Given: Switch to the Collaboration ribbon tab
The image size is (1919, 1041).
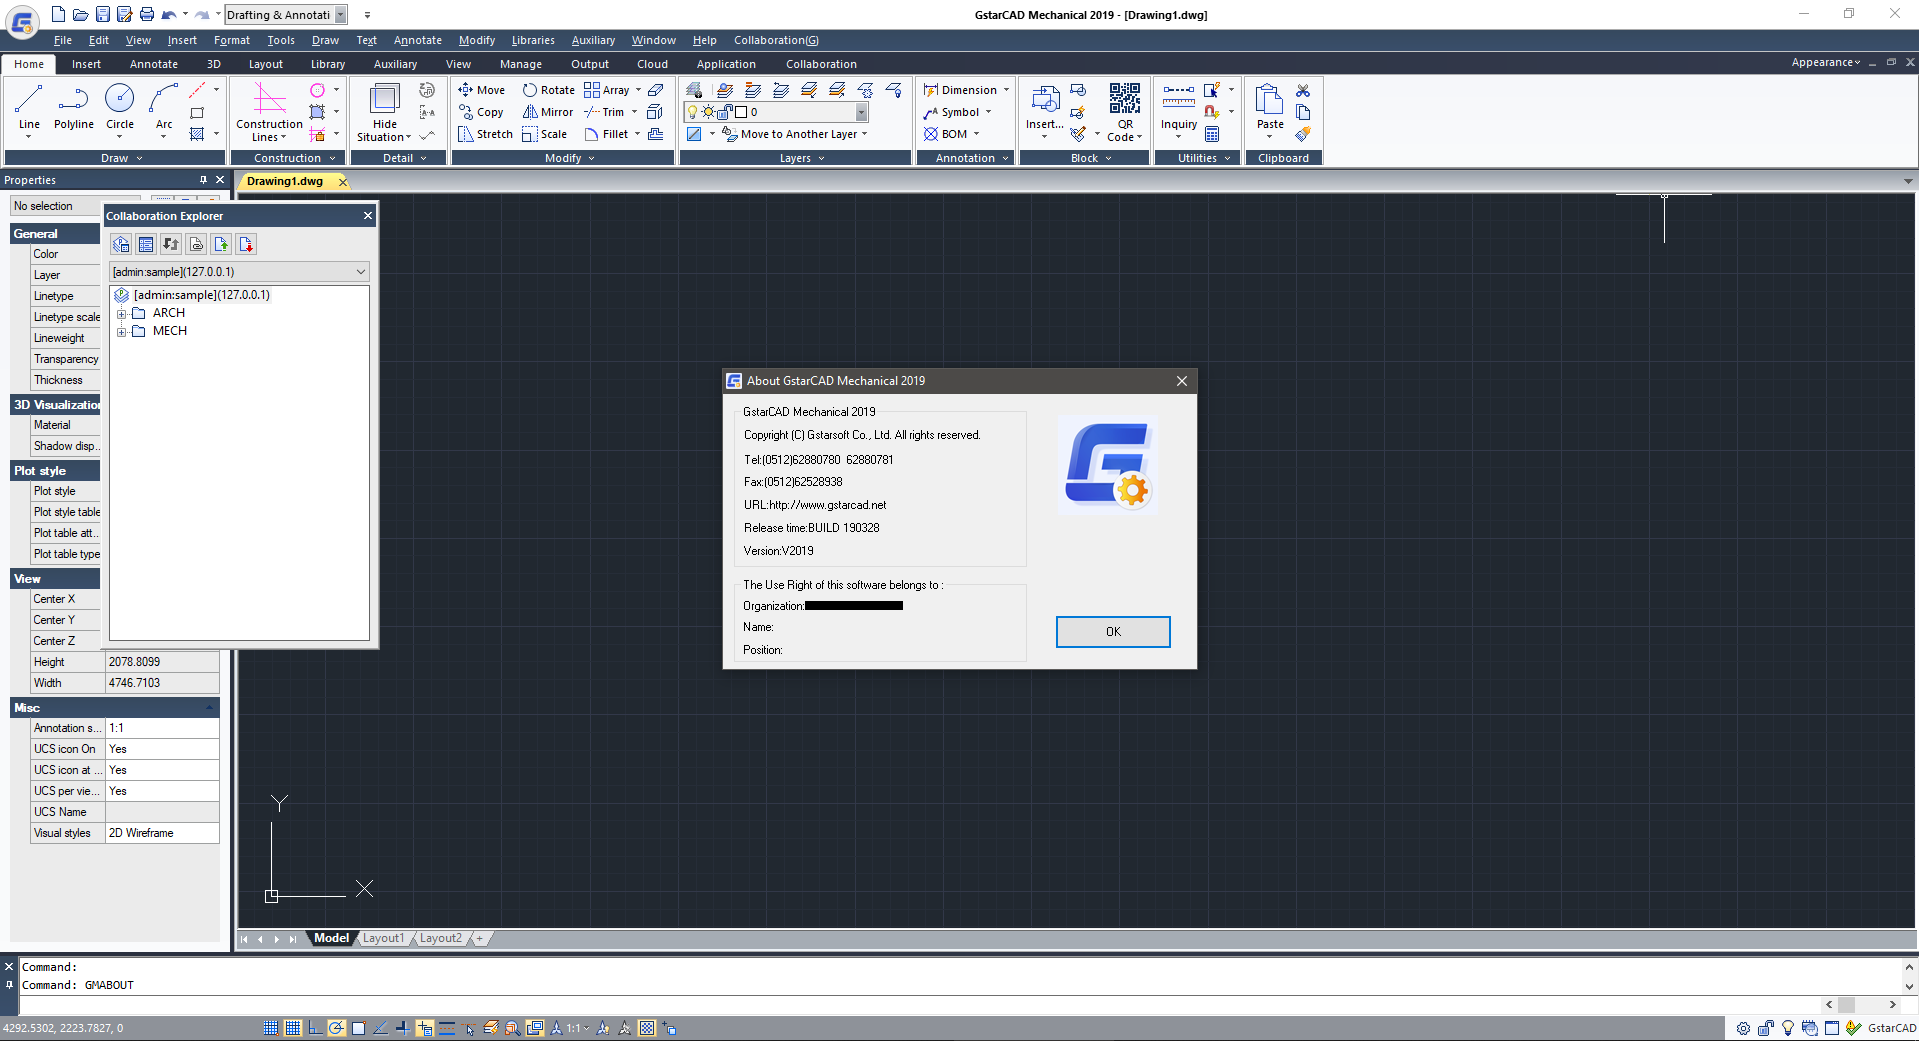Looking at the screenshot, I should 821,64.
